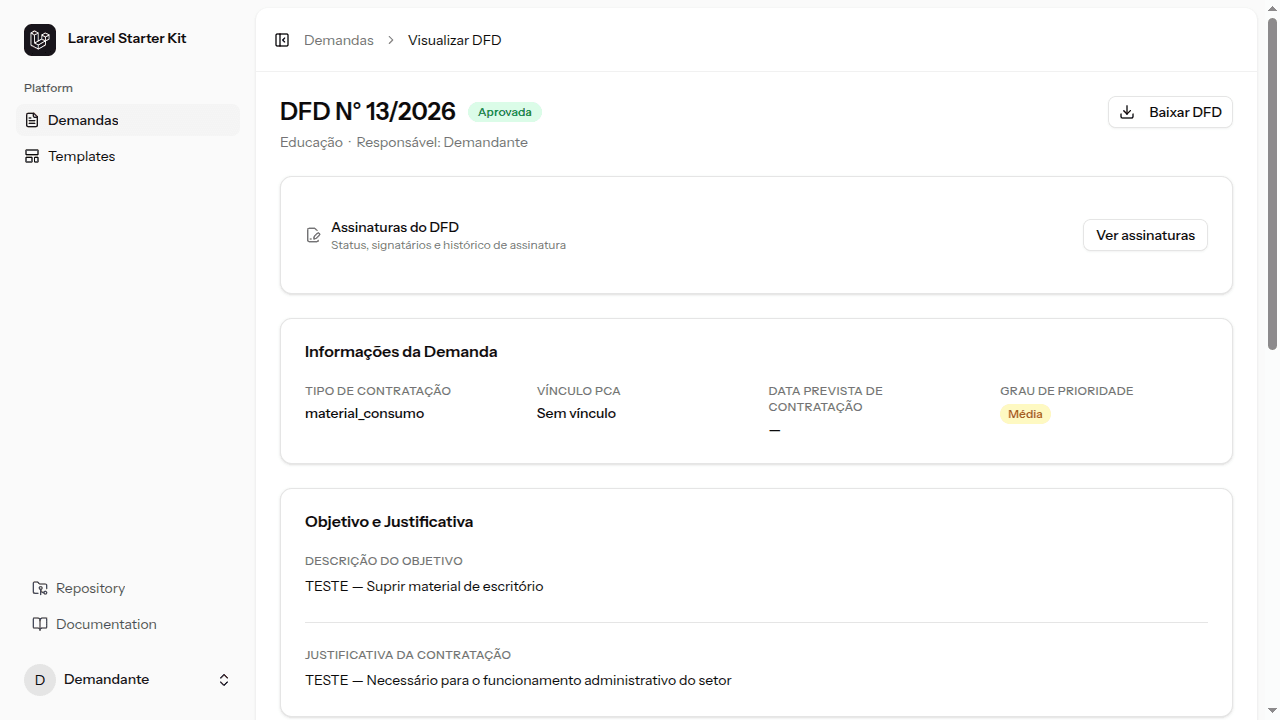Click the Assinaturas do DFD title
Viewport: 1280px width, 720px height.
point(395,227)
